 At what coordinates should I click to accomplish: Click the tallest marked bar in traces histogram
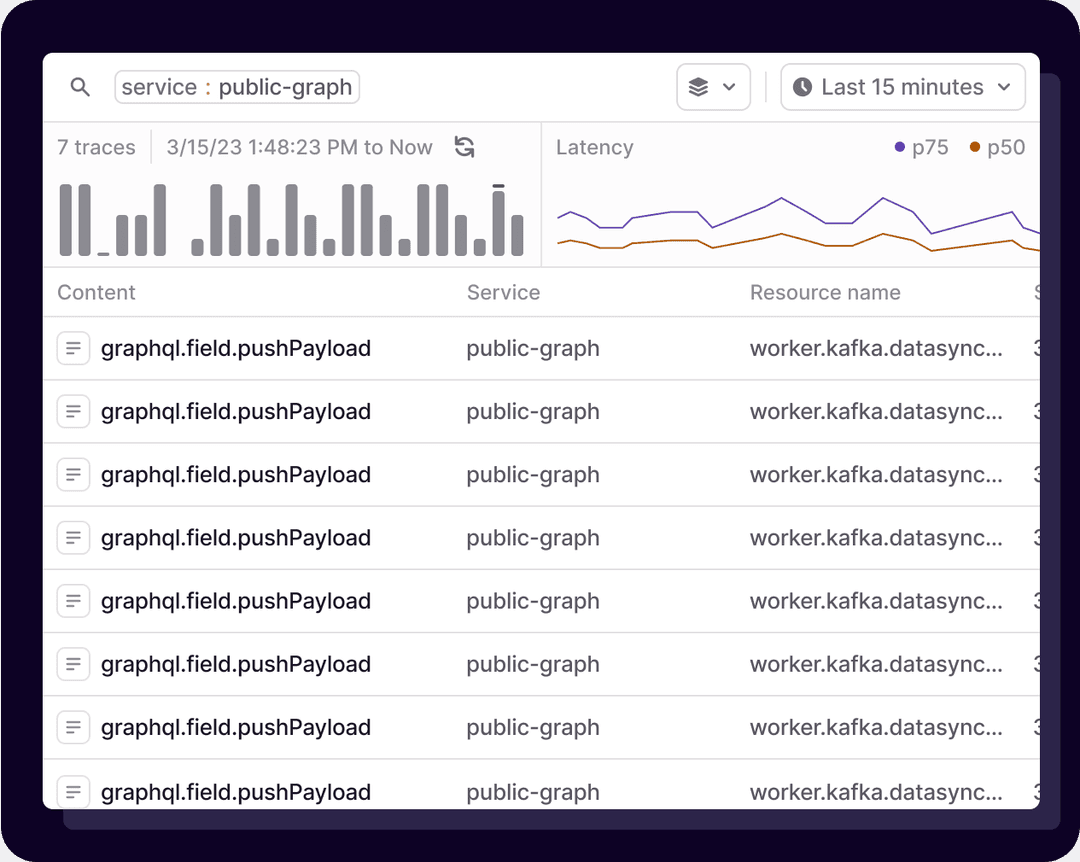pyautogui.click(x=499, y=220)
